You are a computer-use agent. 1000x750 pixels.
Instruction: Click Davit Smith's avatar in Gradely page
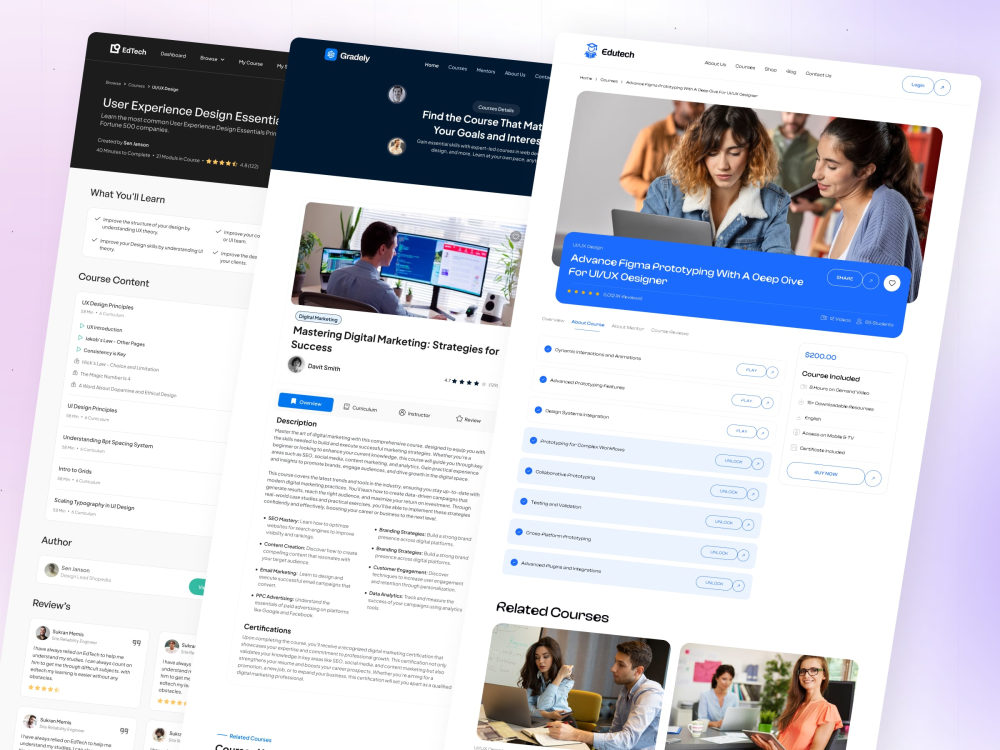(296, 364)
